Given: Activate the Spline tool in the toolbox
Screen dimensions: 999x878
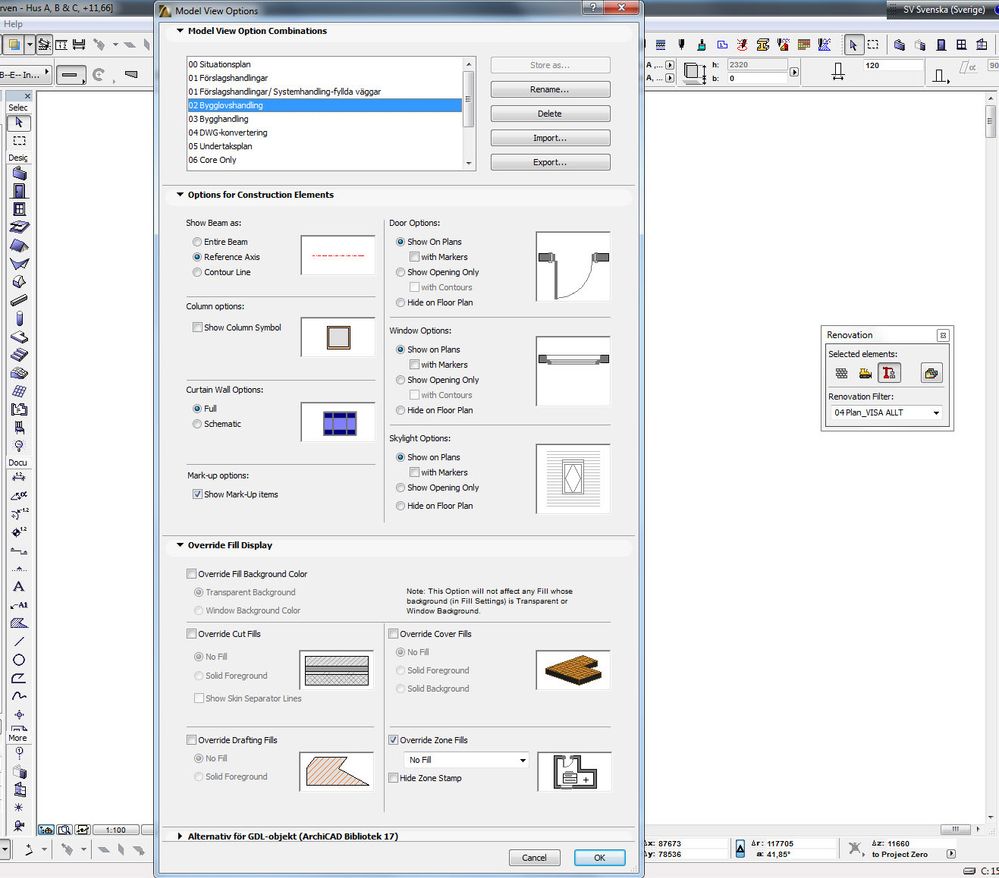Looking at the screenshot, I should (x=19, y=696).
